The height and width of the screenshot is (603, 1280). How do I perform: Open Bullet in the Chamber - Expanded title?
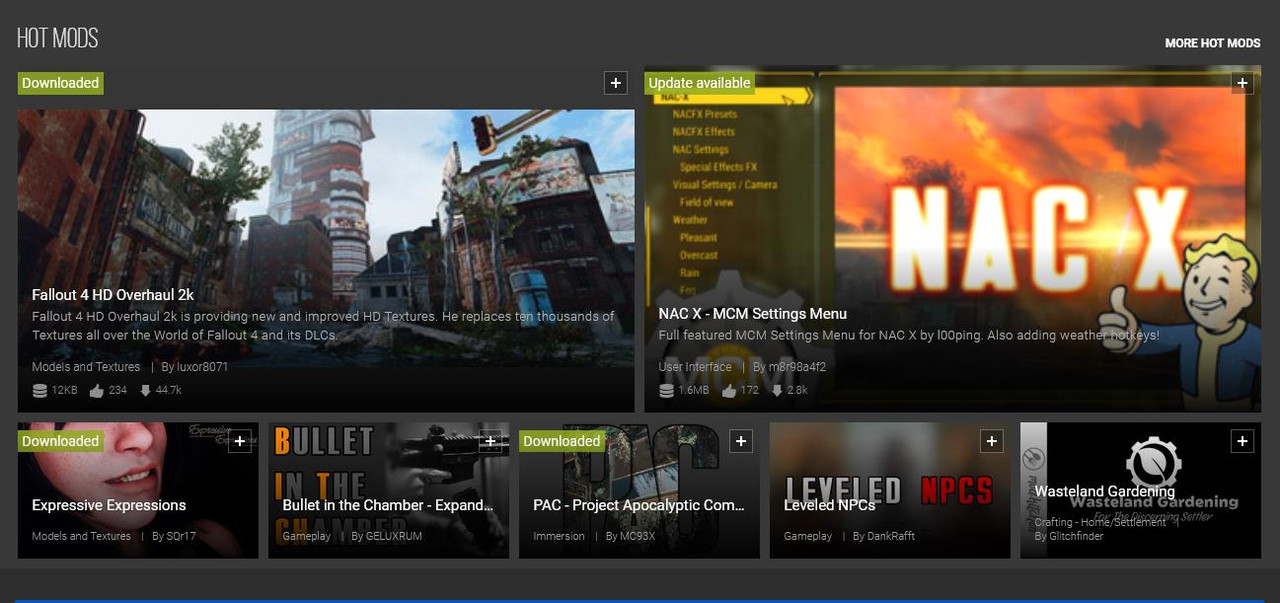(x=388, y=505)
